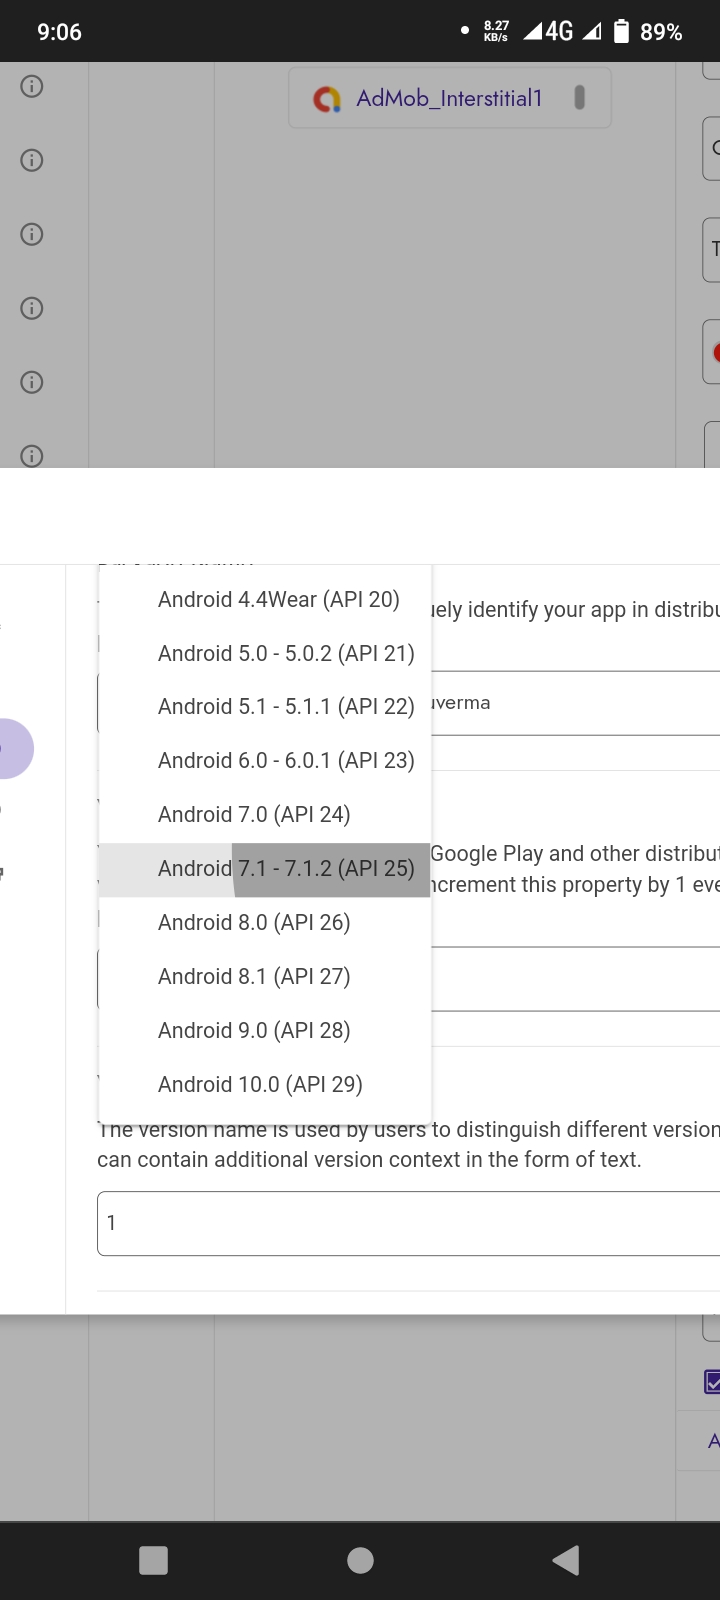Viewport: 720px width, 1600px height.
Task: Select the AdMob_Interstitial1 component label
Action: coord(449,98)
